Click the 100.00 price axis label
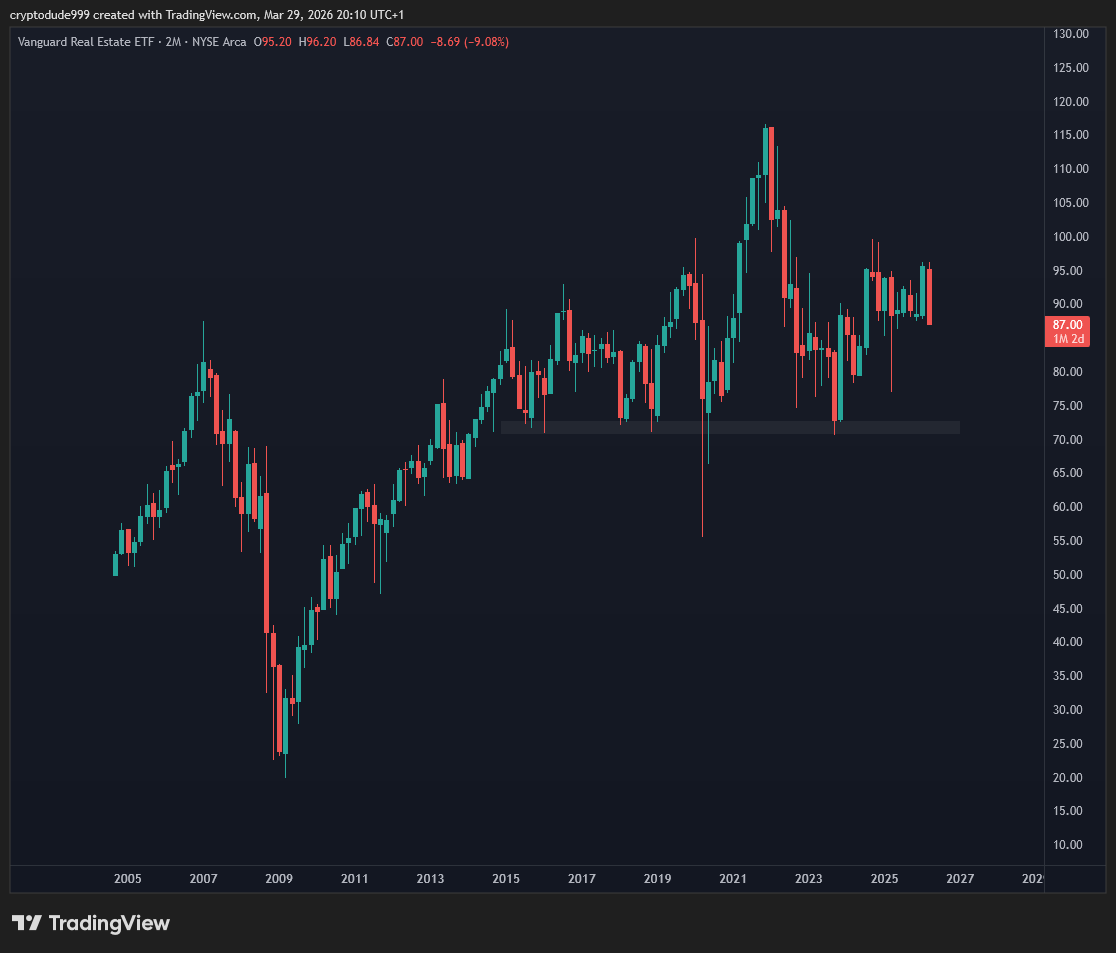Image resolution: width=1116 pixels, height=953 pixels. pos(1070,236)
